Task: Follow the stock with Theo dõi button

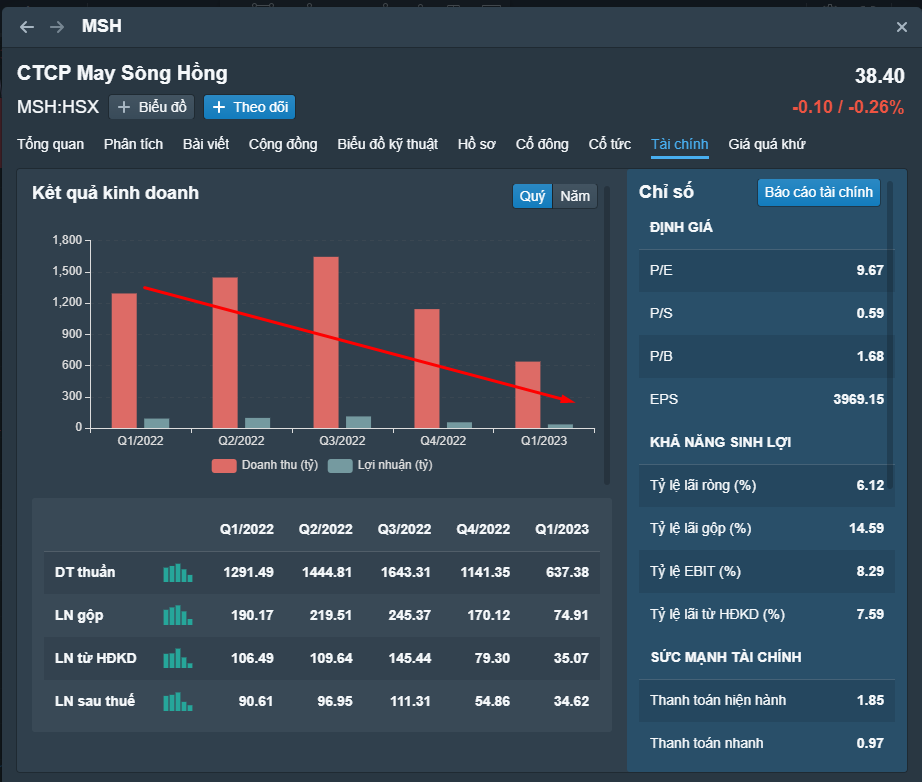Action: (249, 107)
